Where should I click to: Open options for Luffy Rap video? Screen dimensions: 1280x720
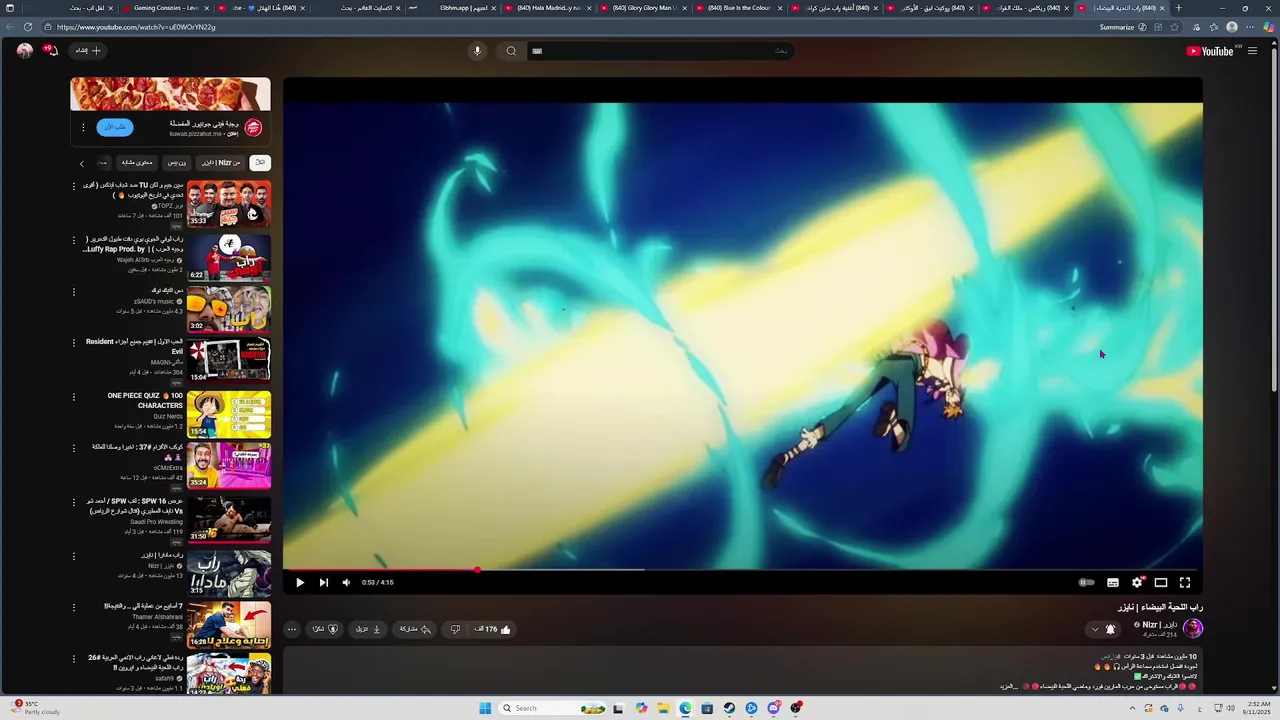73,240
